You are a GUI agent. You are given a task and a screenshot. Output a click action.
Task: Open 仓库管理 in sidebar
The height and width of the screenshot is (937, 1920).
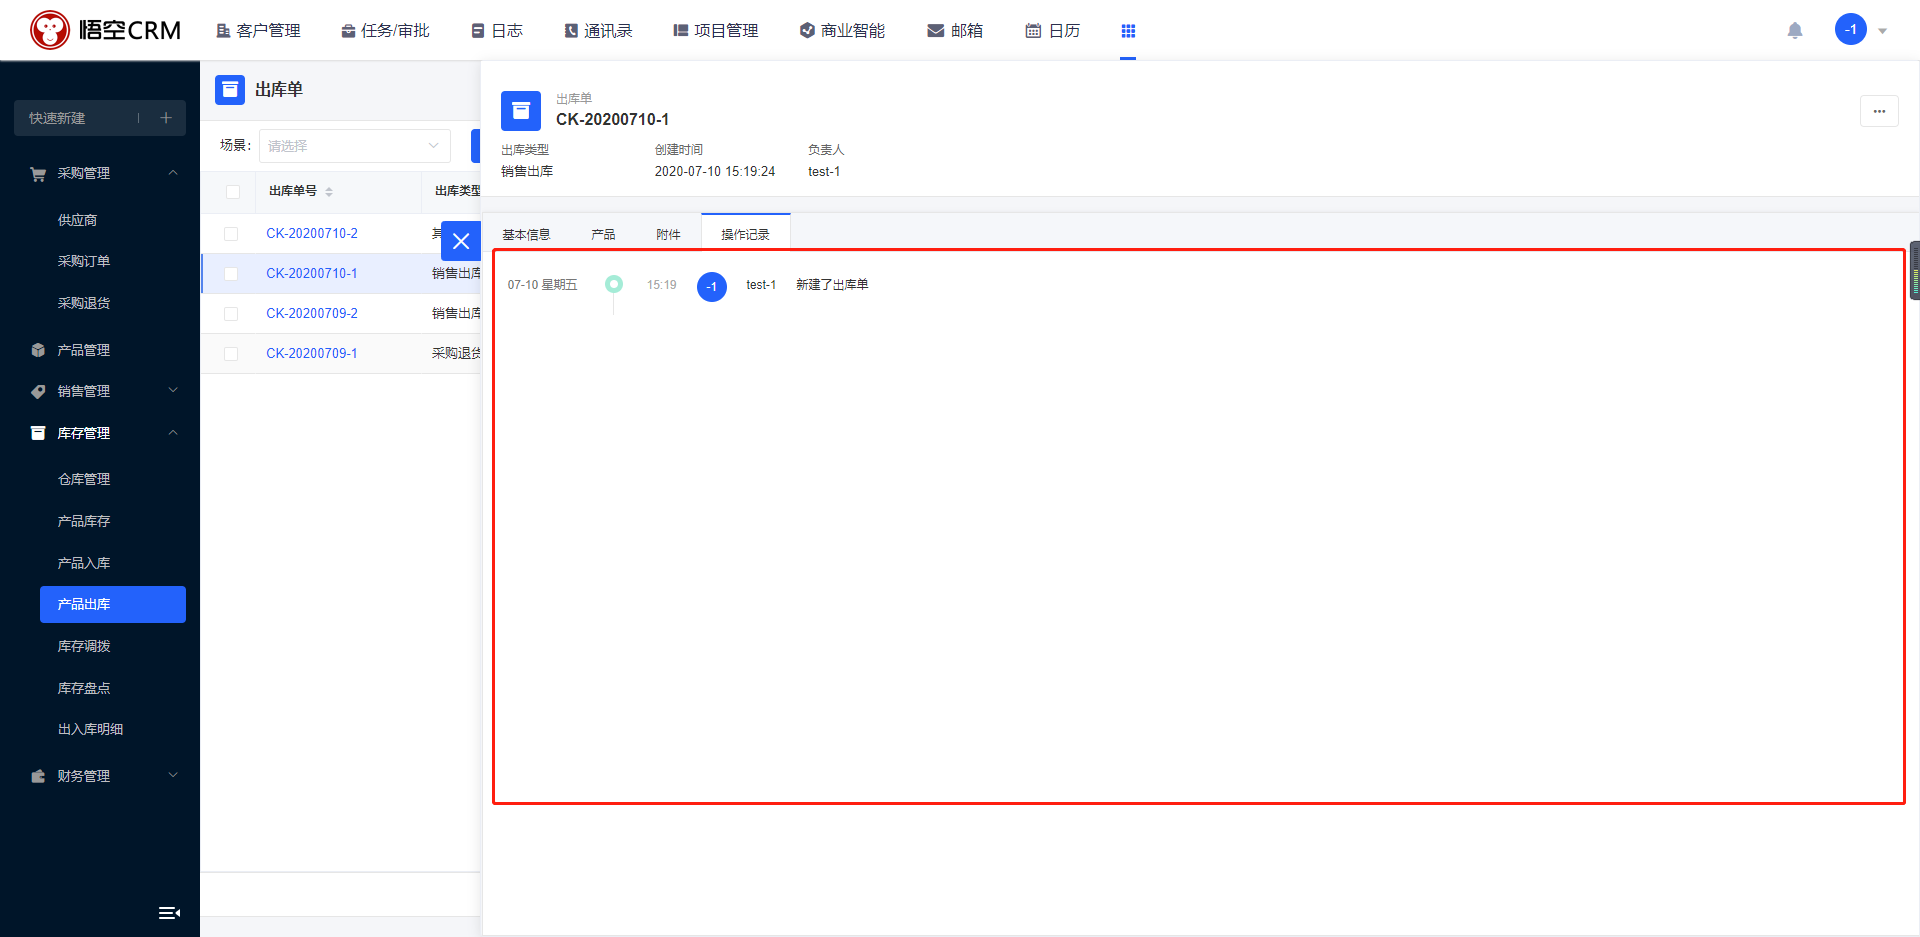(x=84, y=479)
